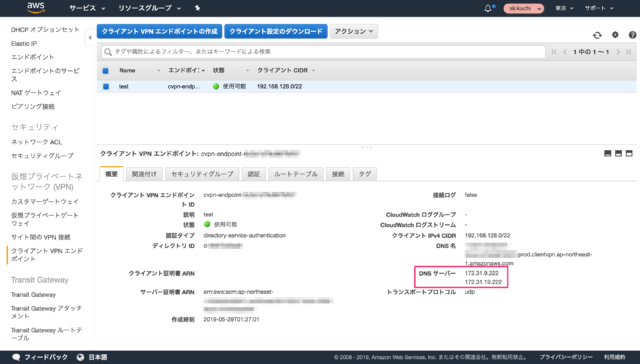Open セキュリティグループ in sidebar
The height and width of the screenshot is (364, 640).
[42, 155]
